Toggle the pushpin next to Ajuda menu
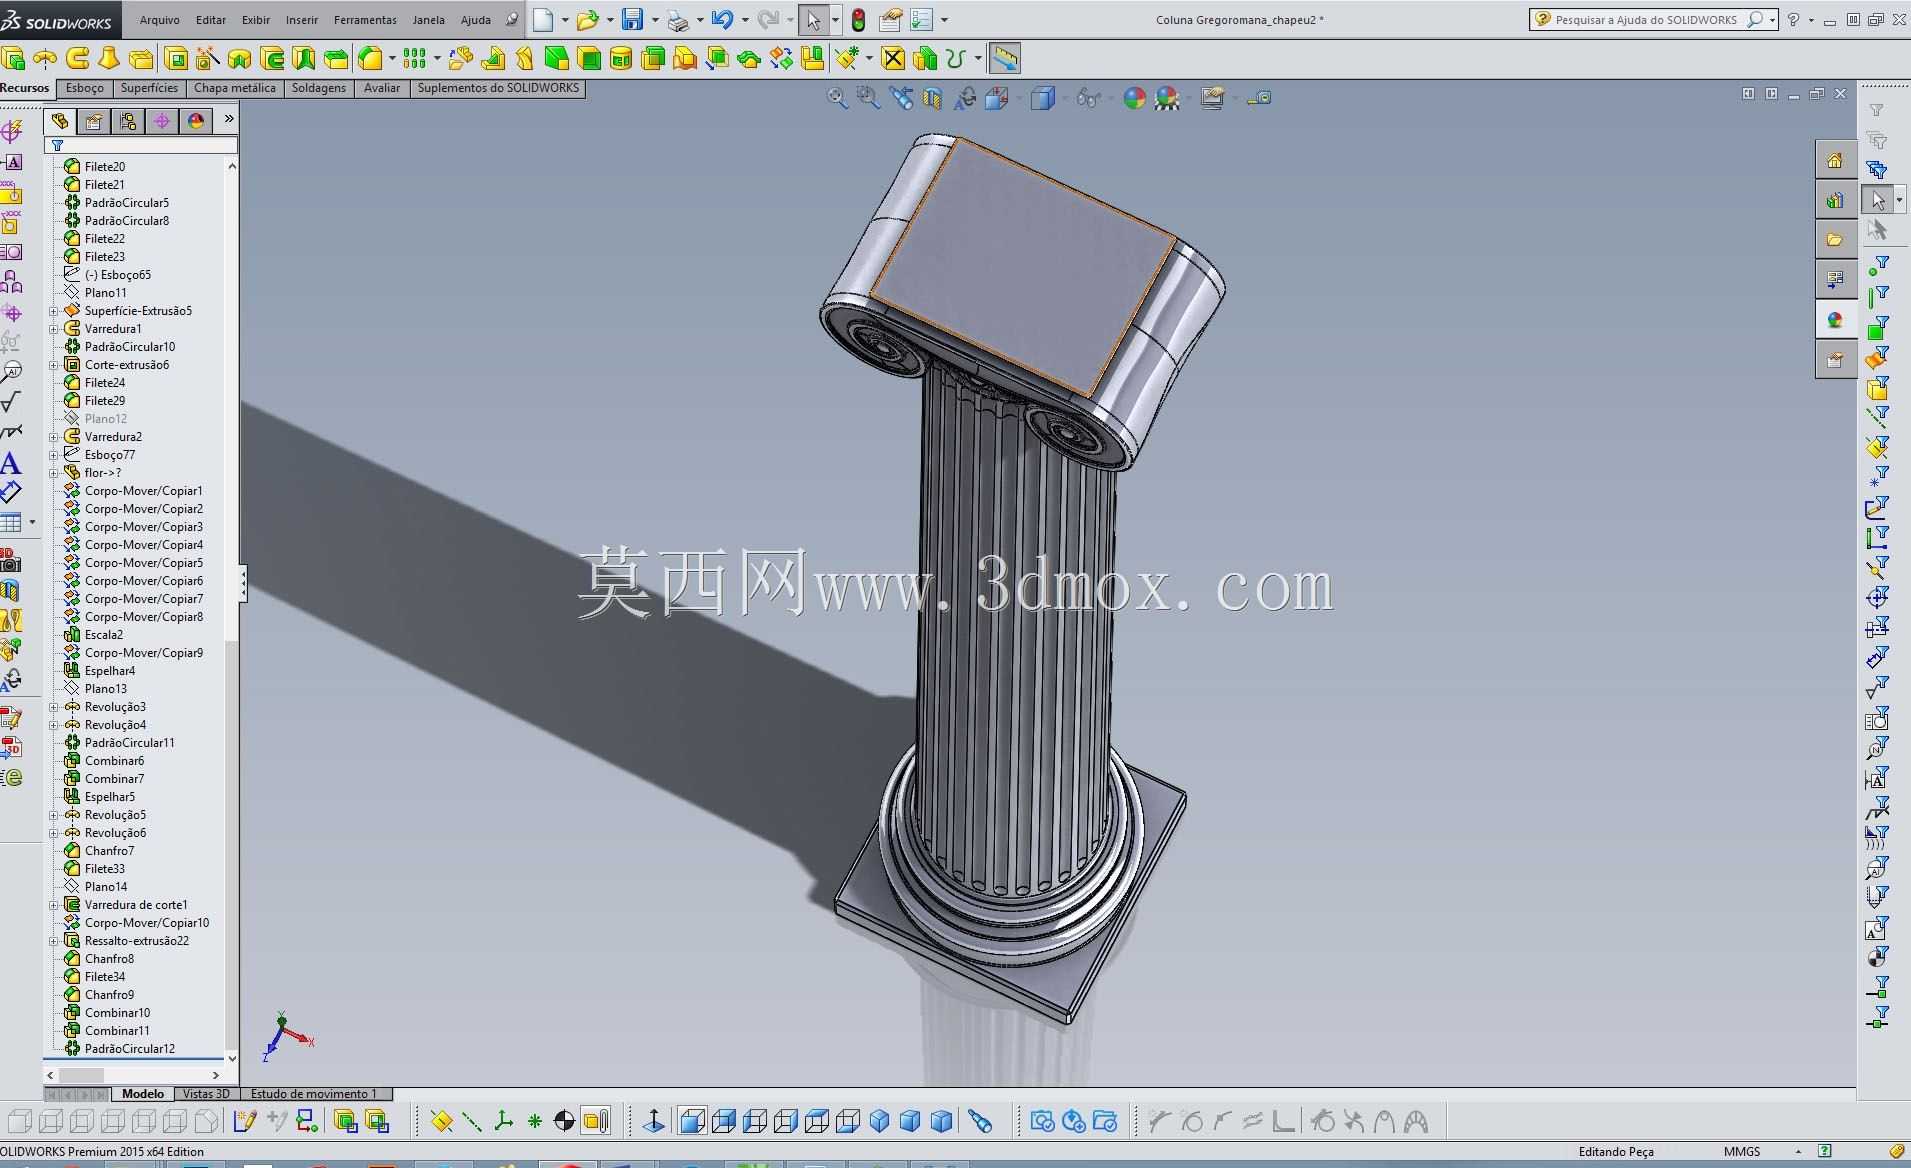 pos(511,19)
